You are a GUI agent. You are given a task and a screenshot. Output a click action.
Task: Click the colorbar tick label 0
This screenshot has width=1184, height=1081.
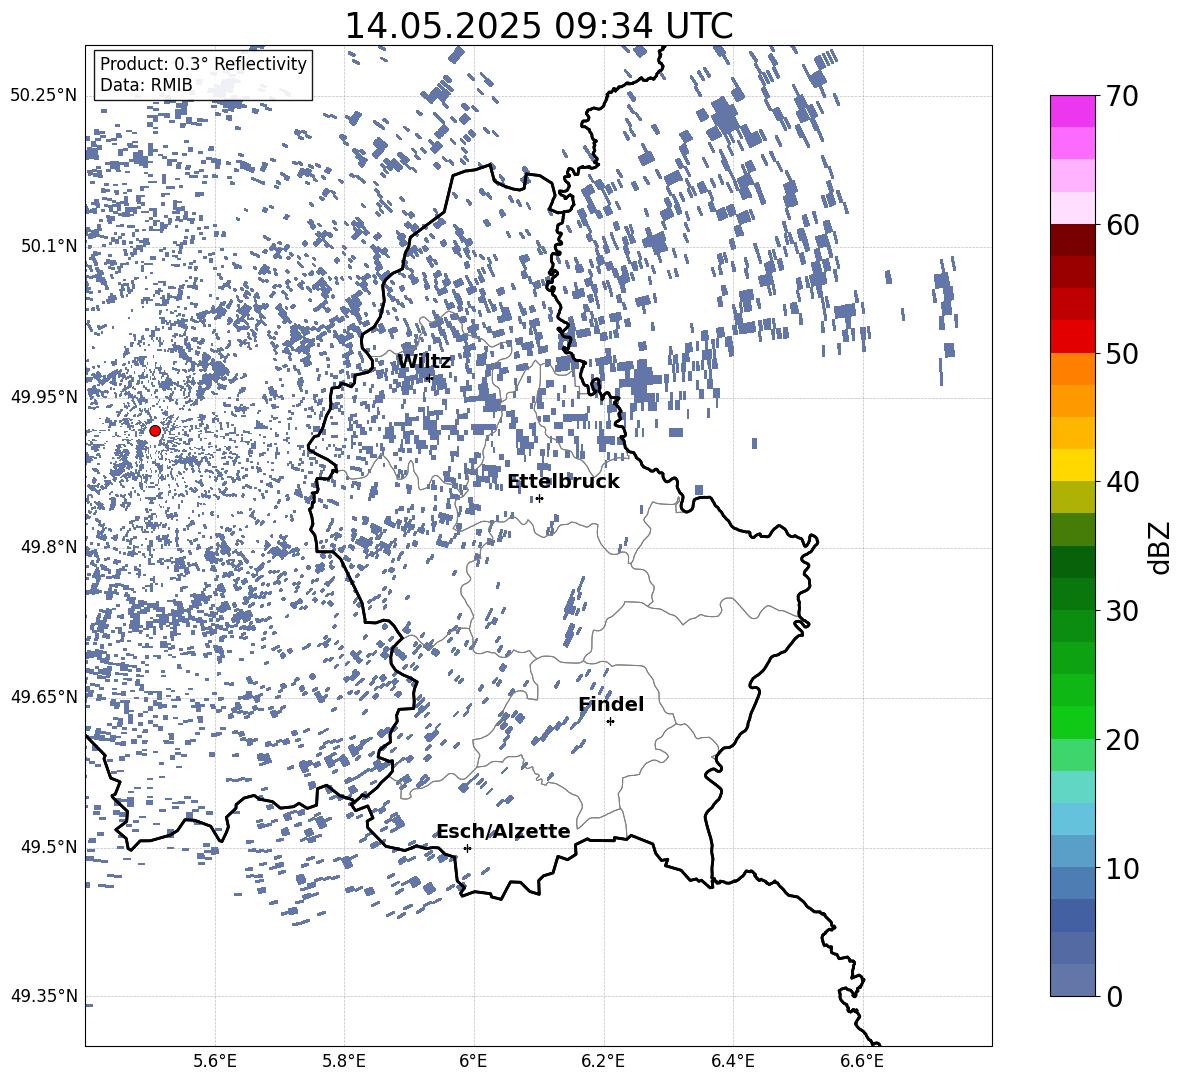click(1114, 996)
